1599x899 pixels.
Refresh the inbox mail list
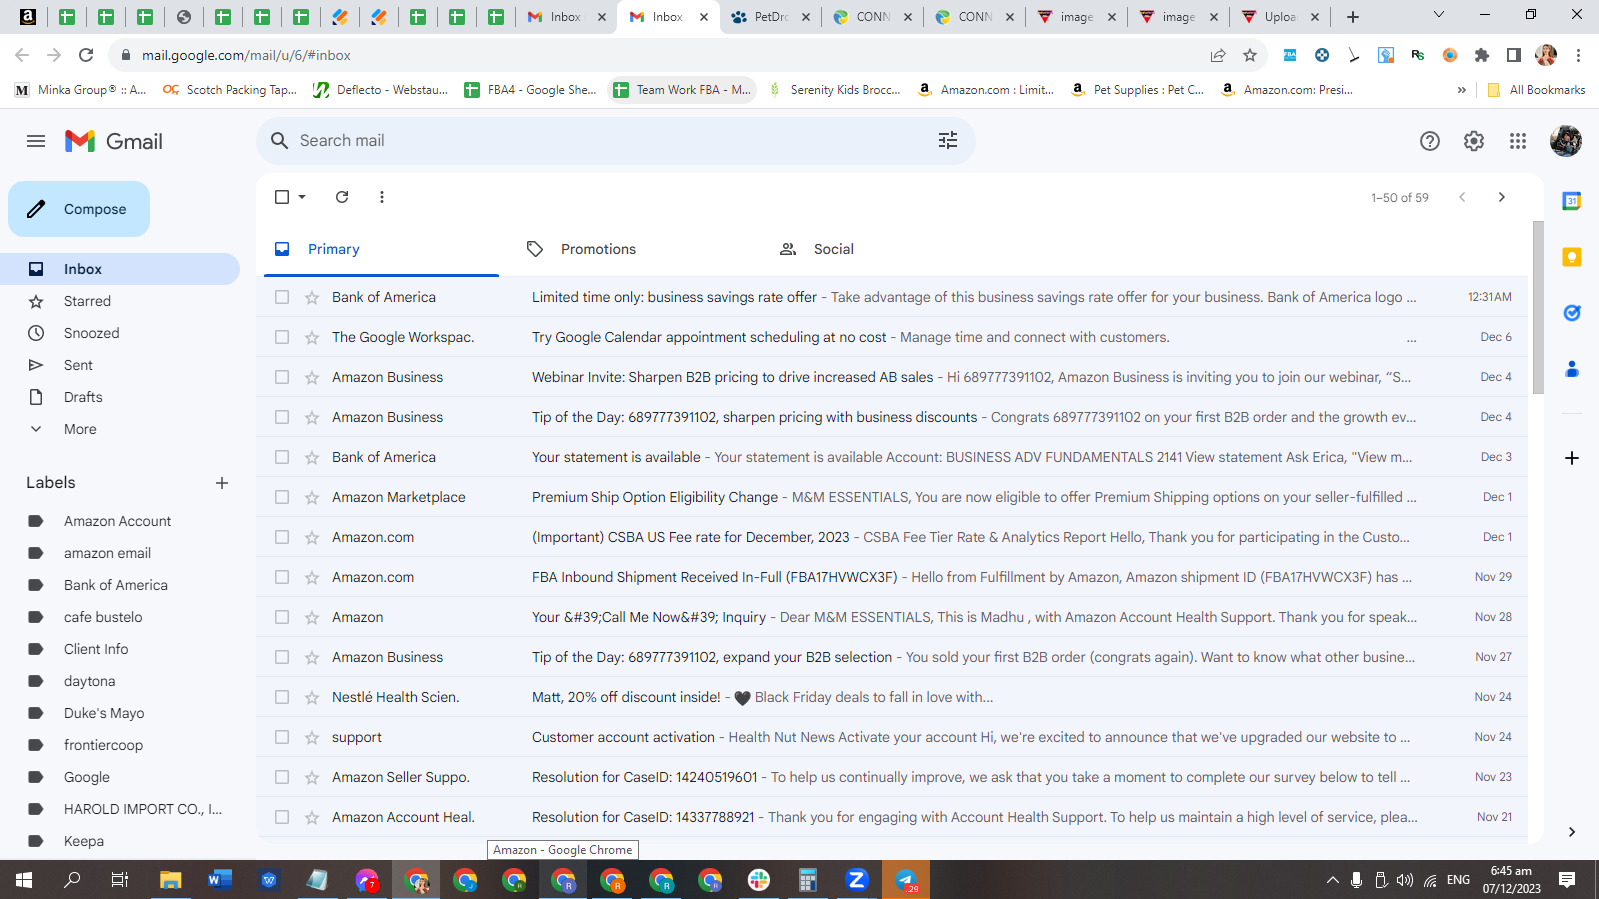(342, 197)
